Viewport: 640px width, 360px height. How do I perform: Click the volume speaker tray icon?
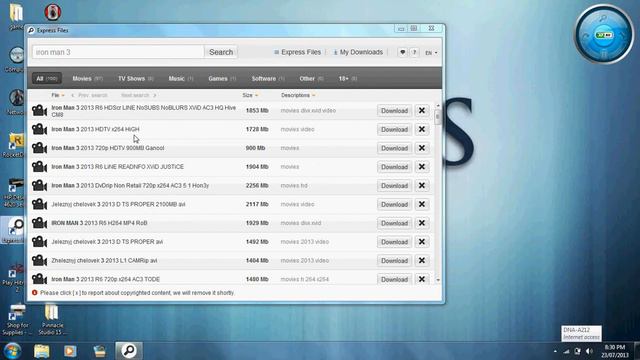[x=589, y=351]
